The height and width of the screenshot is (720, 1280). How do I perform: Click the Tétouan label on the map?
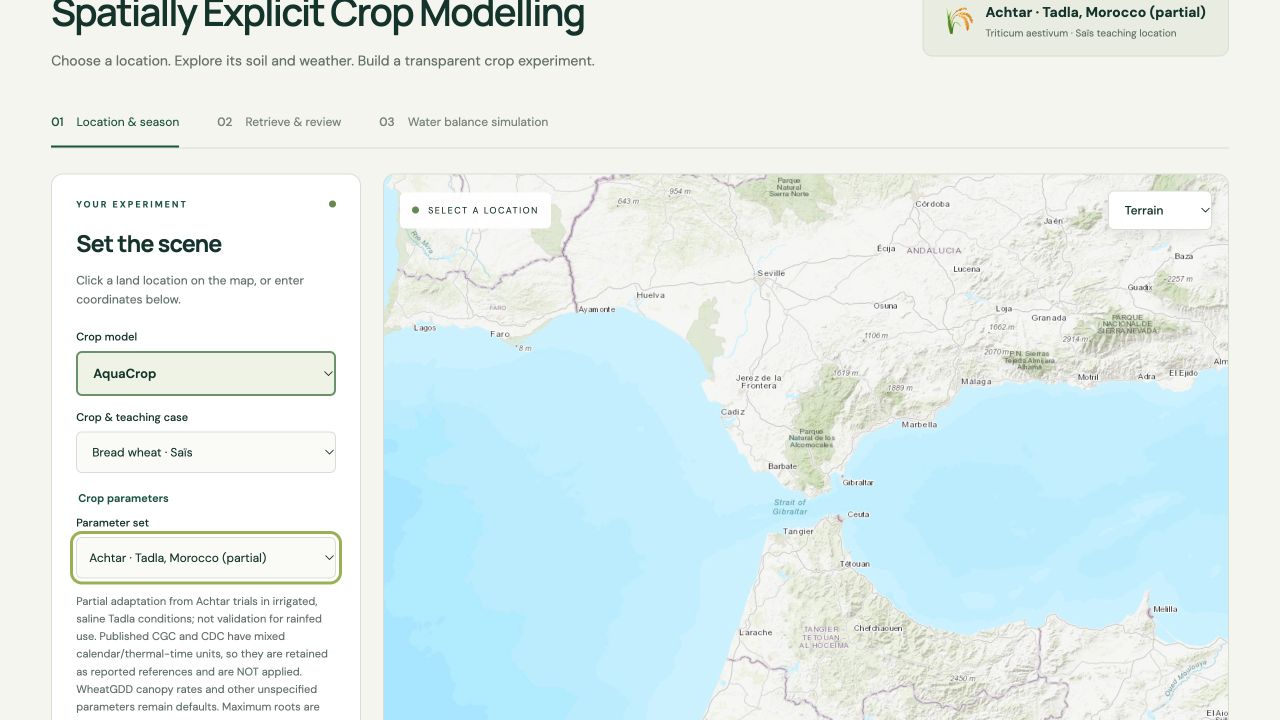click(854, 564)
